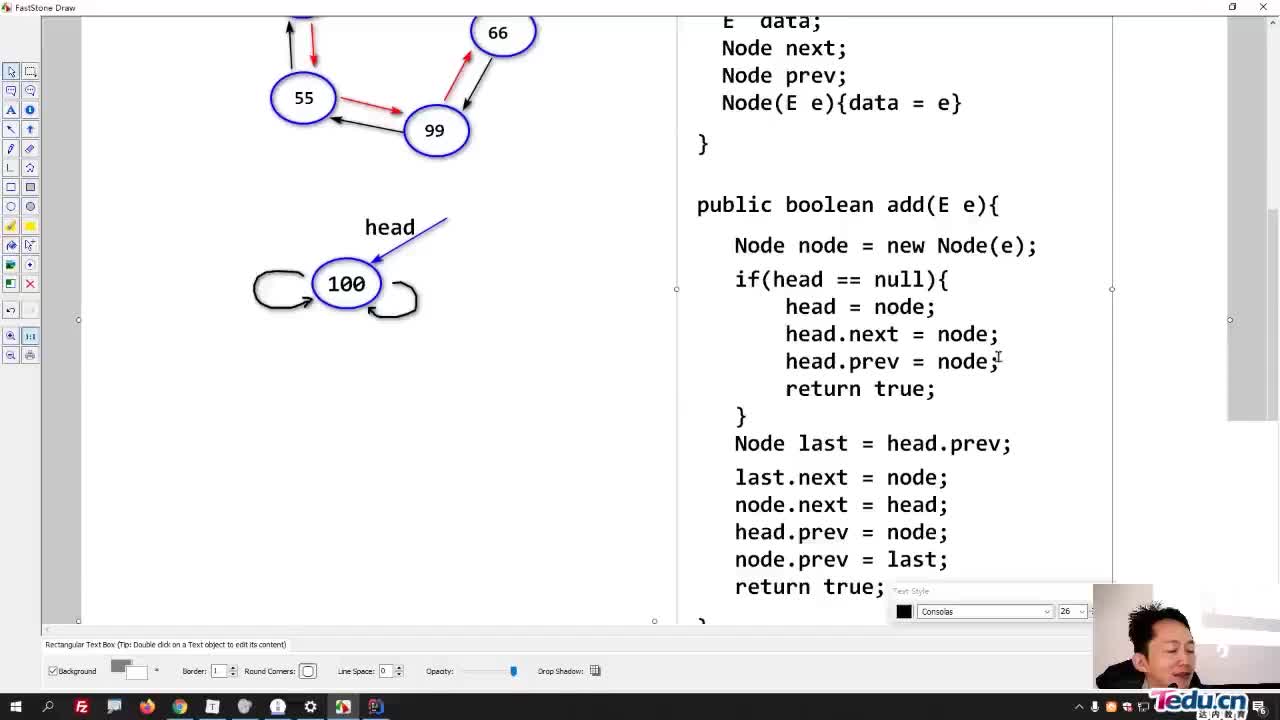Select the node circle labeled 55
Image resolution: width=1280 pixels, height=720 pixels.
[x=303, y=98]
